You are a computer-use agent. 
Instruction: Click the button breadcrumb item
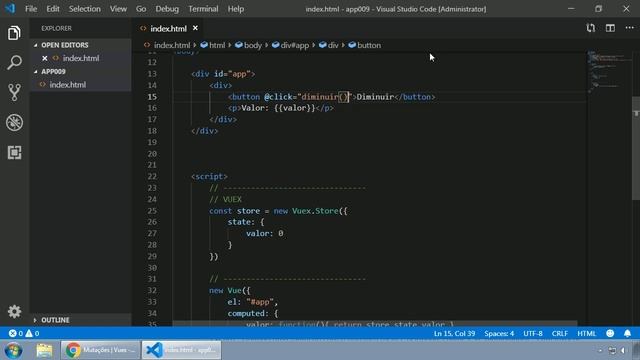tap(364, 45)
